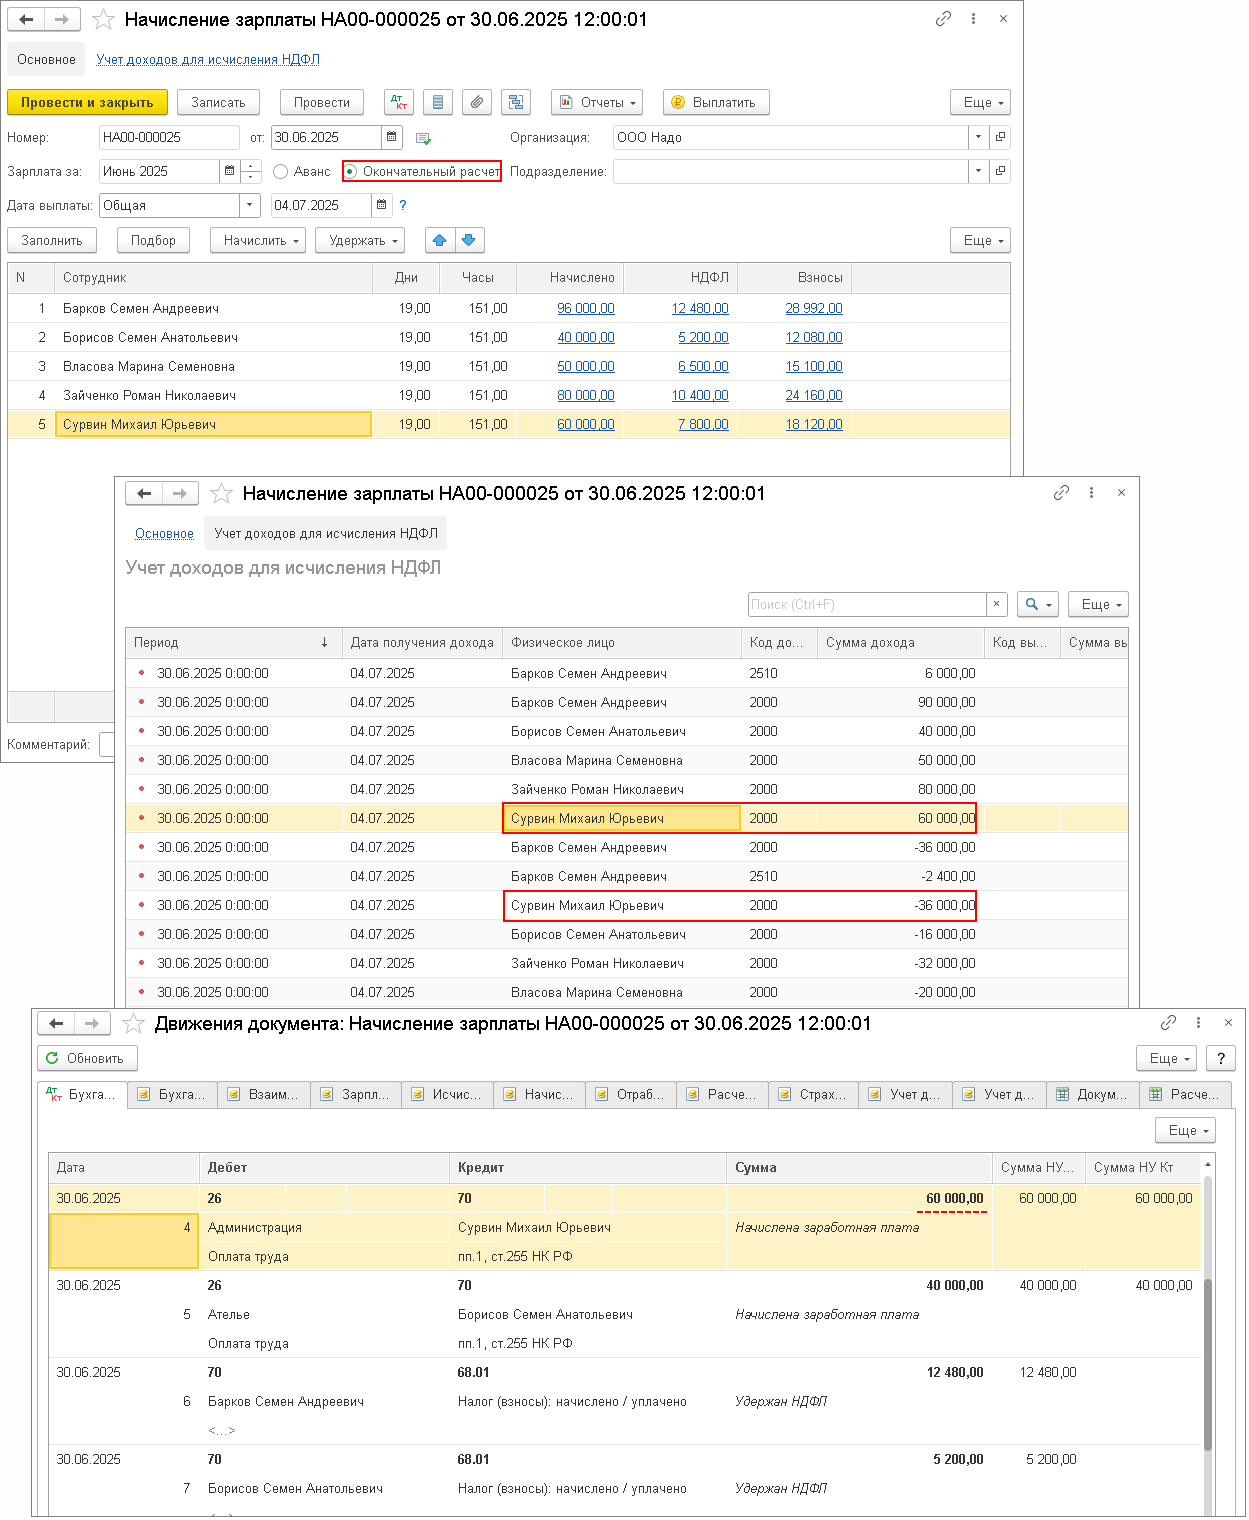Move row up with blue arrow

(x=439, y=240)
